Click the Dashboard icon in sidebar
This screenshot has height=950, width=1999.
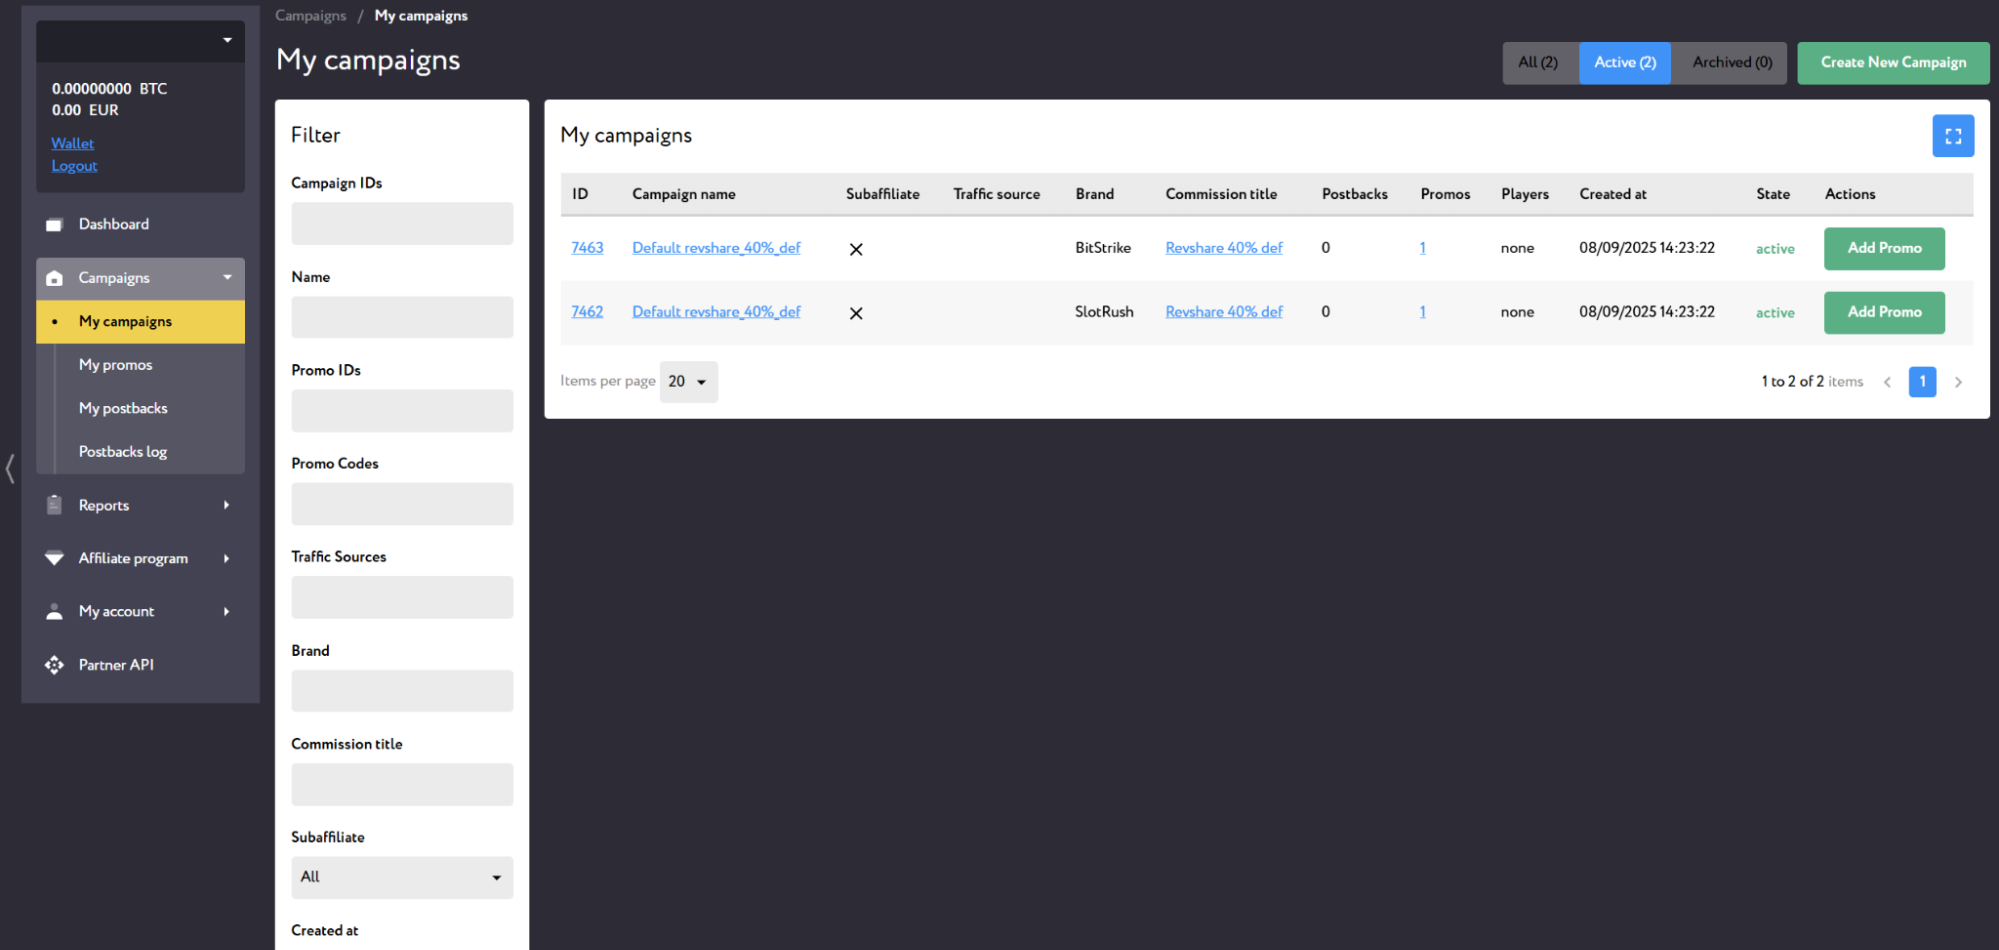tap(54, 225)
